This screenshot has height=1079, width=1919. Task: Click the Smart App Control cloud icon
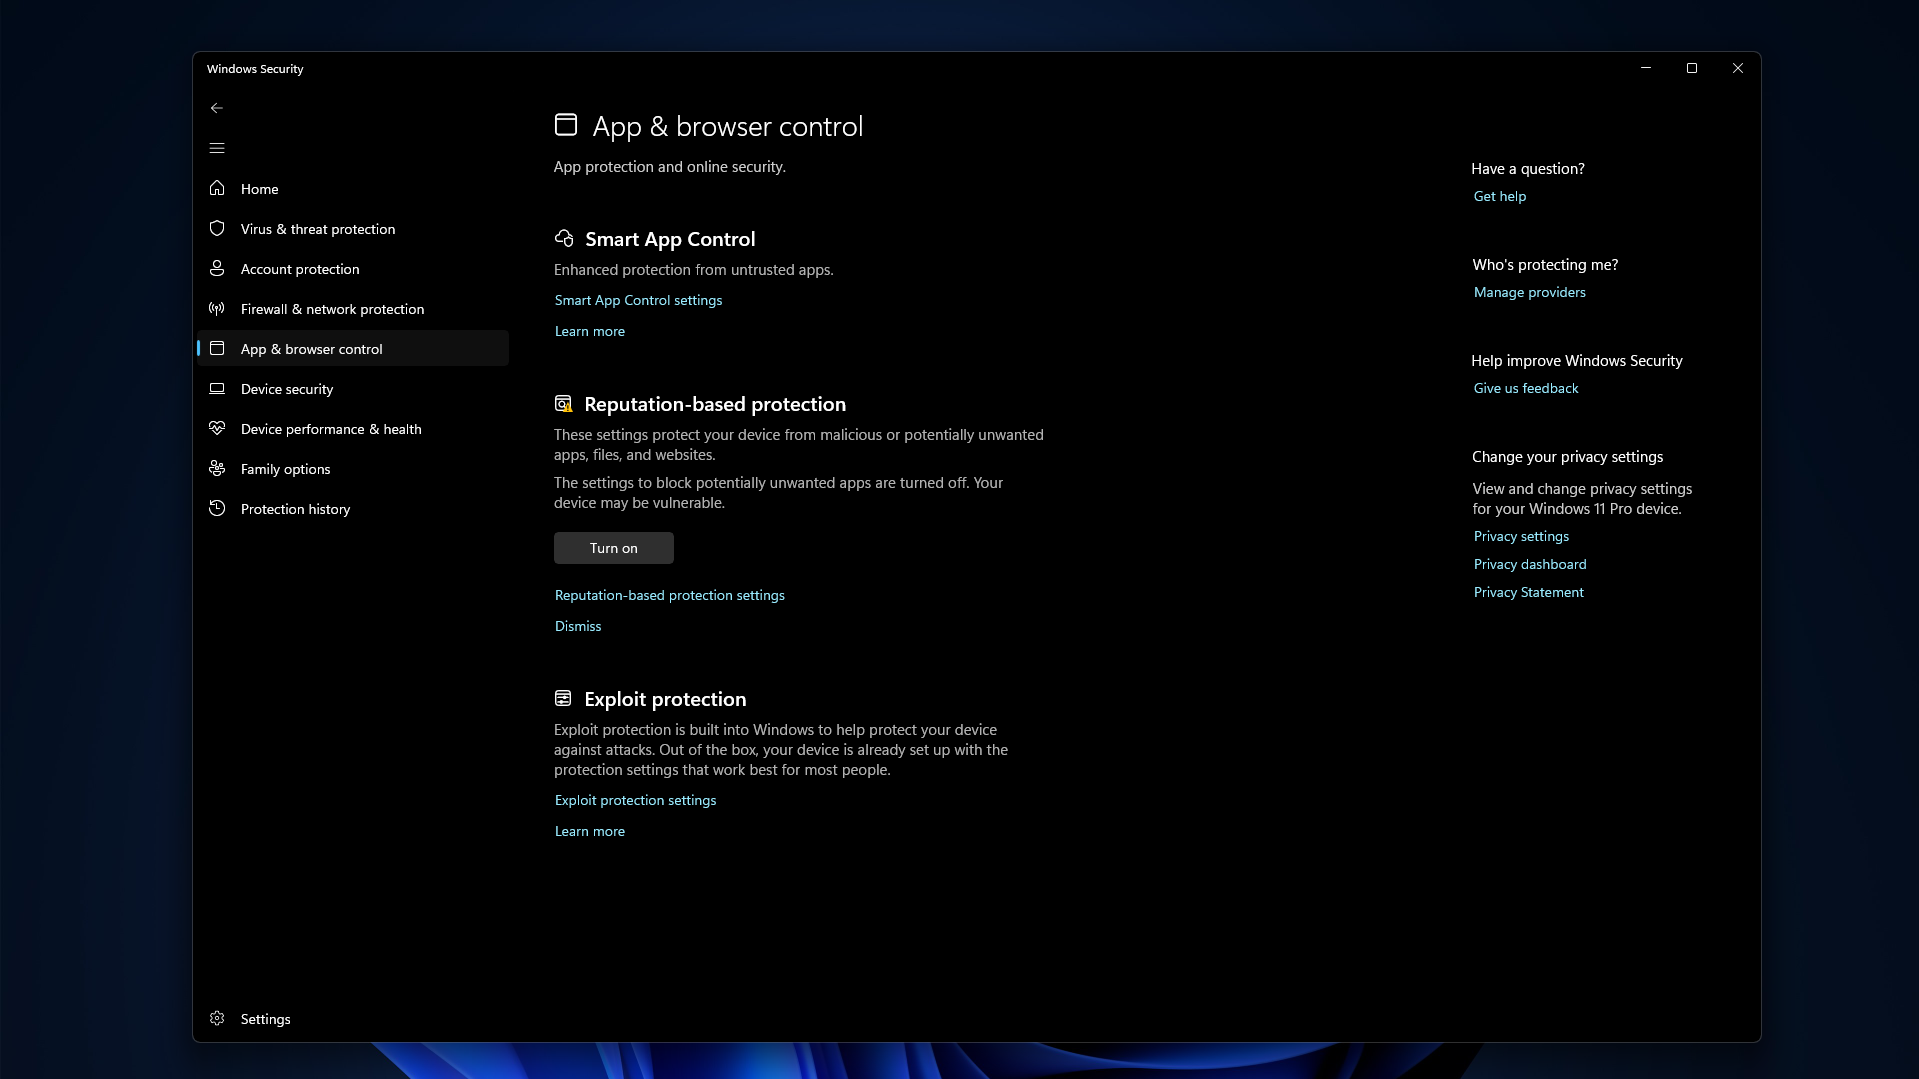point(564,238)
